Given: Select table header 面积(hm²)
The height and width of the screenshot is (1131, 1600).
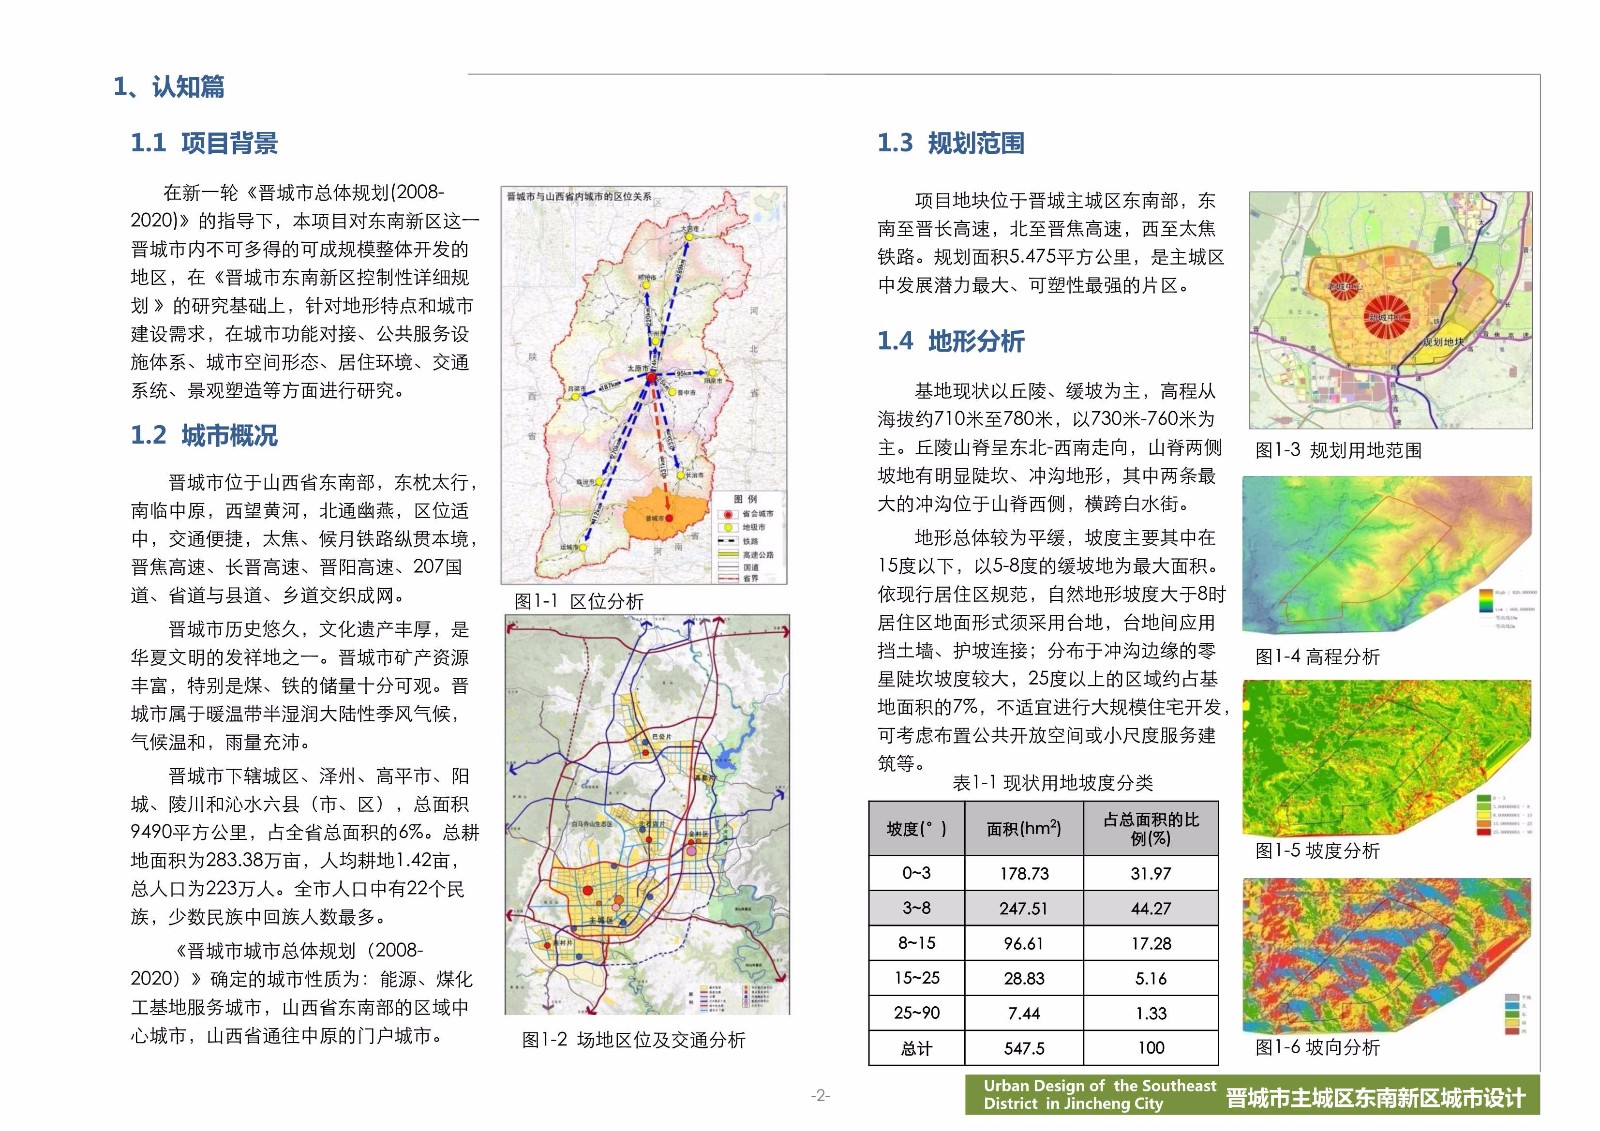Looking at the screenshot, I should (1024, 829).
